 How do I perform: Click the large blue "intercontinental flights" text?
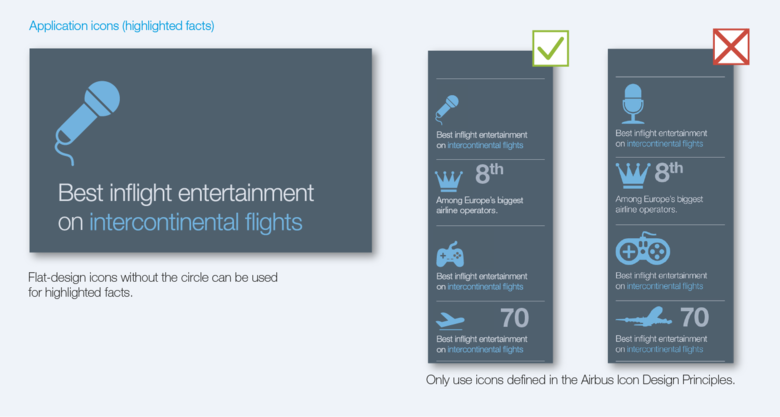coord(195,222)
